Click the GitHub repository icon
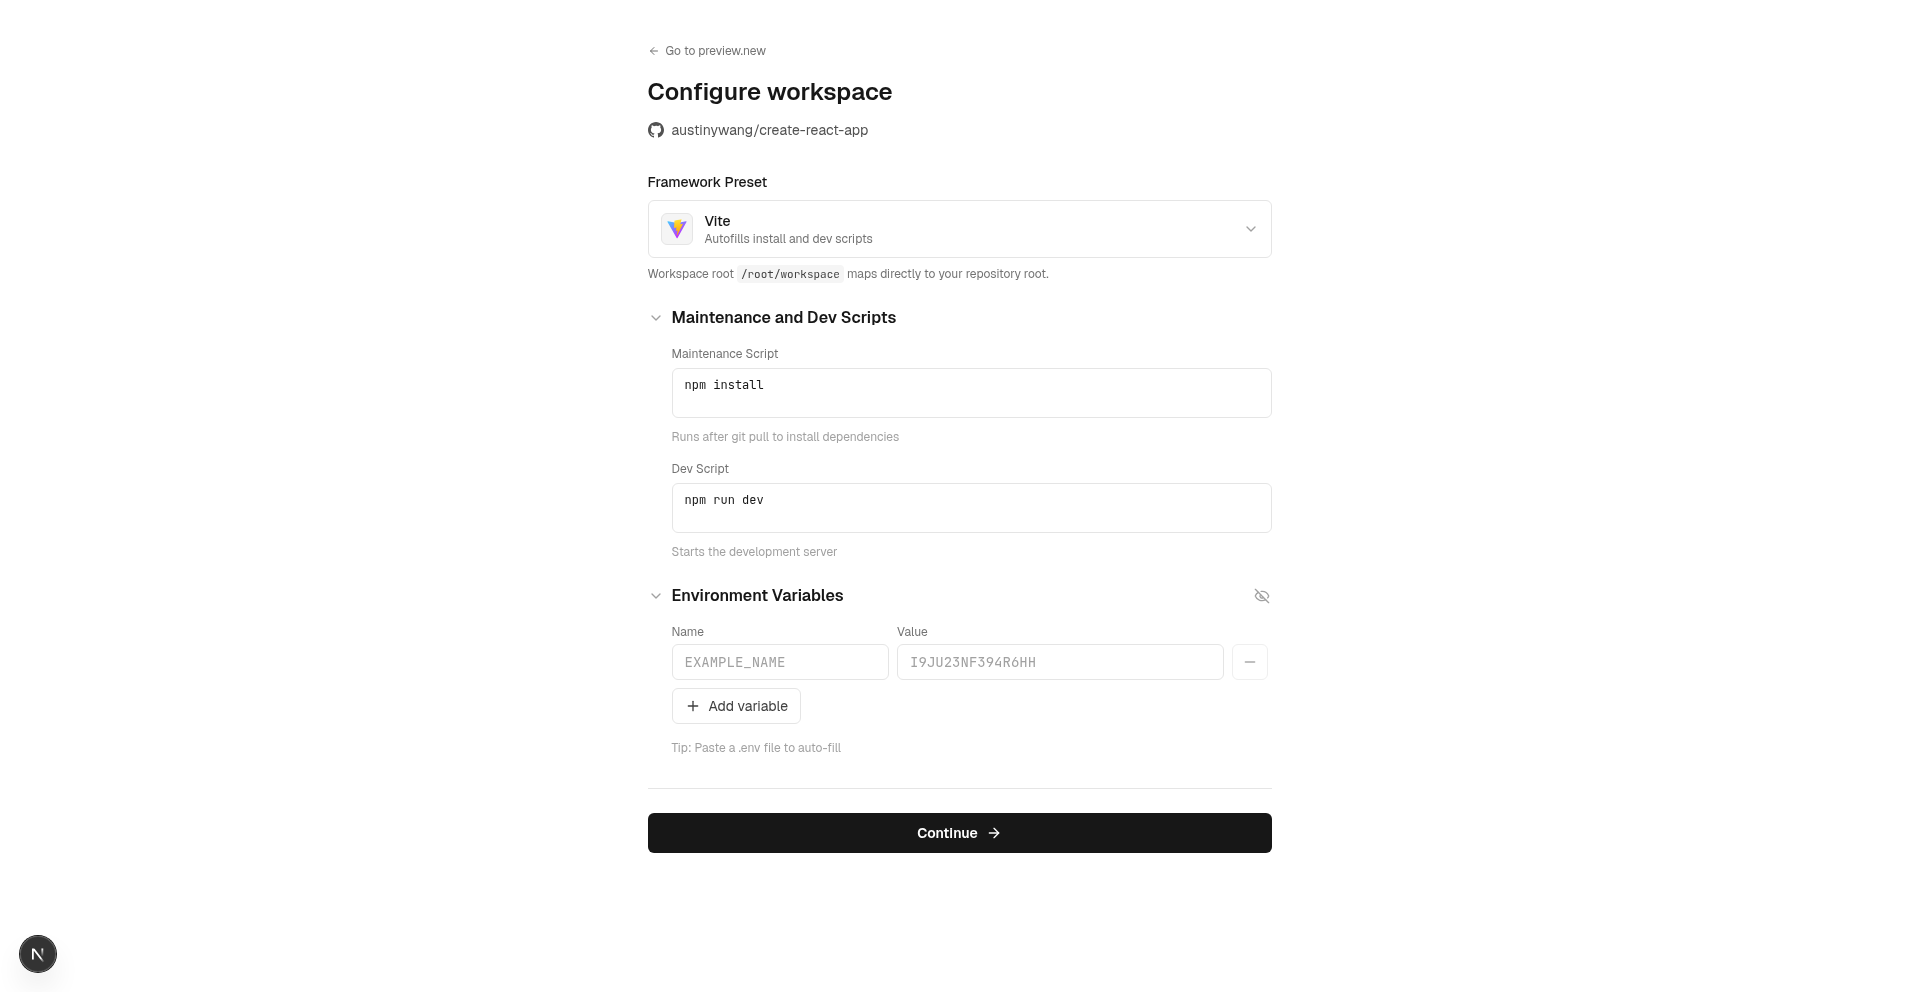The width and height of the screenshot is (1919, 992). click(656, 130)
